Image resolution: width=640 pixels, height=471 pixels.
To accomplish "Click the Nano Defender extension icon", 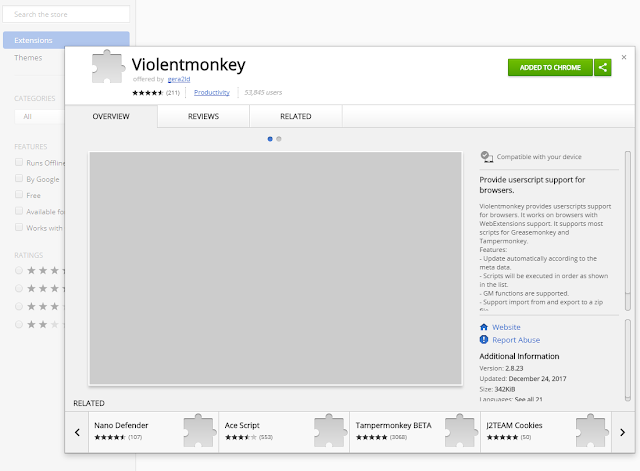I will (199, 431).
